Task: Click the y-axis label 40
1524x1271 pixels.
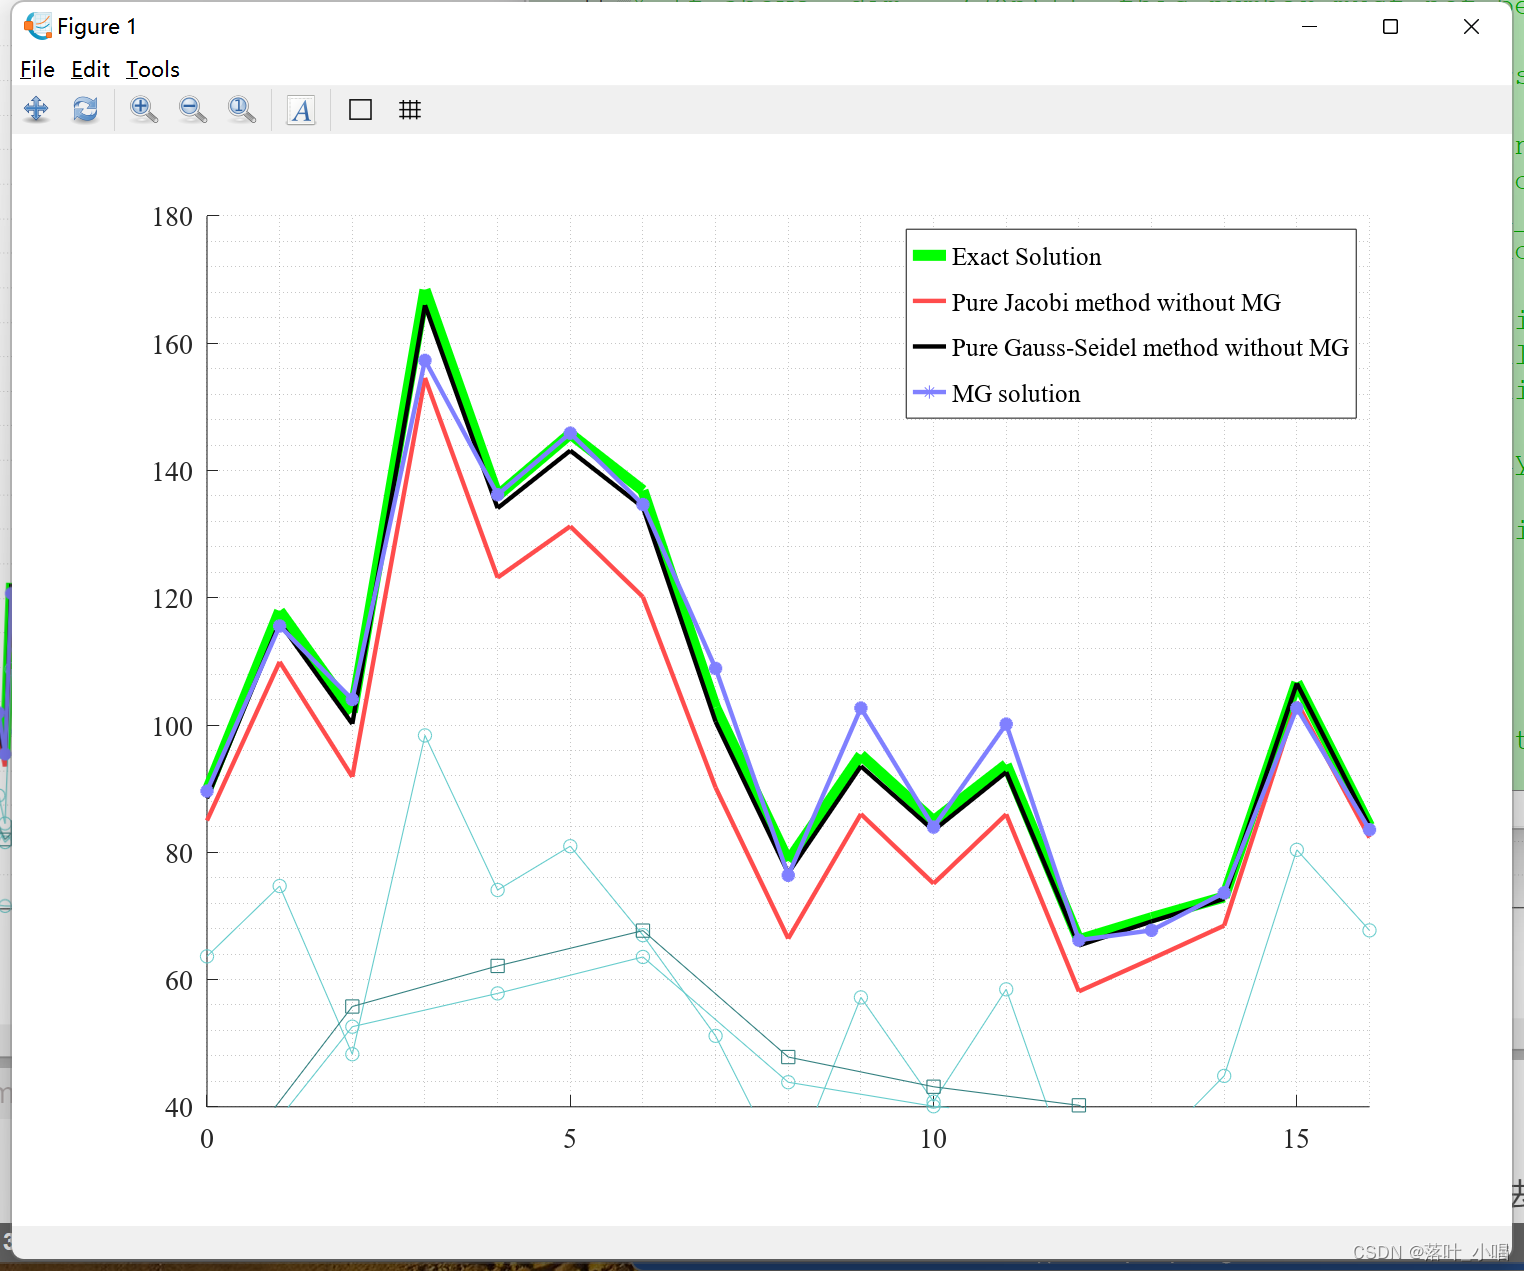Action: tap(179, 1107)
